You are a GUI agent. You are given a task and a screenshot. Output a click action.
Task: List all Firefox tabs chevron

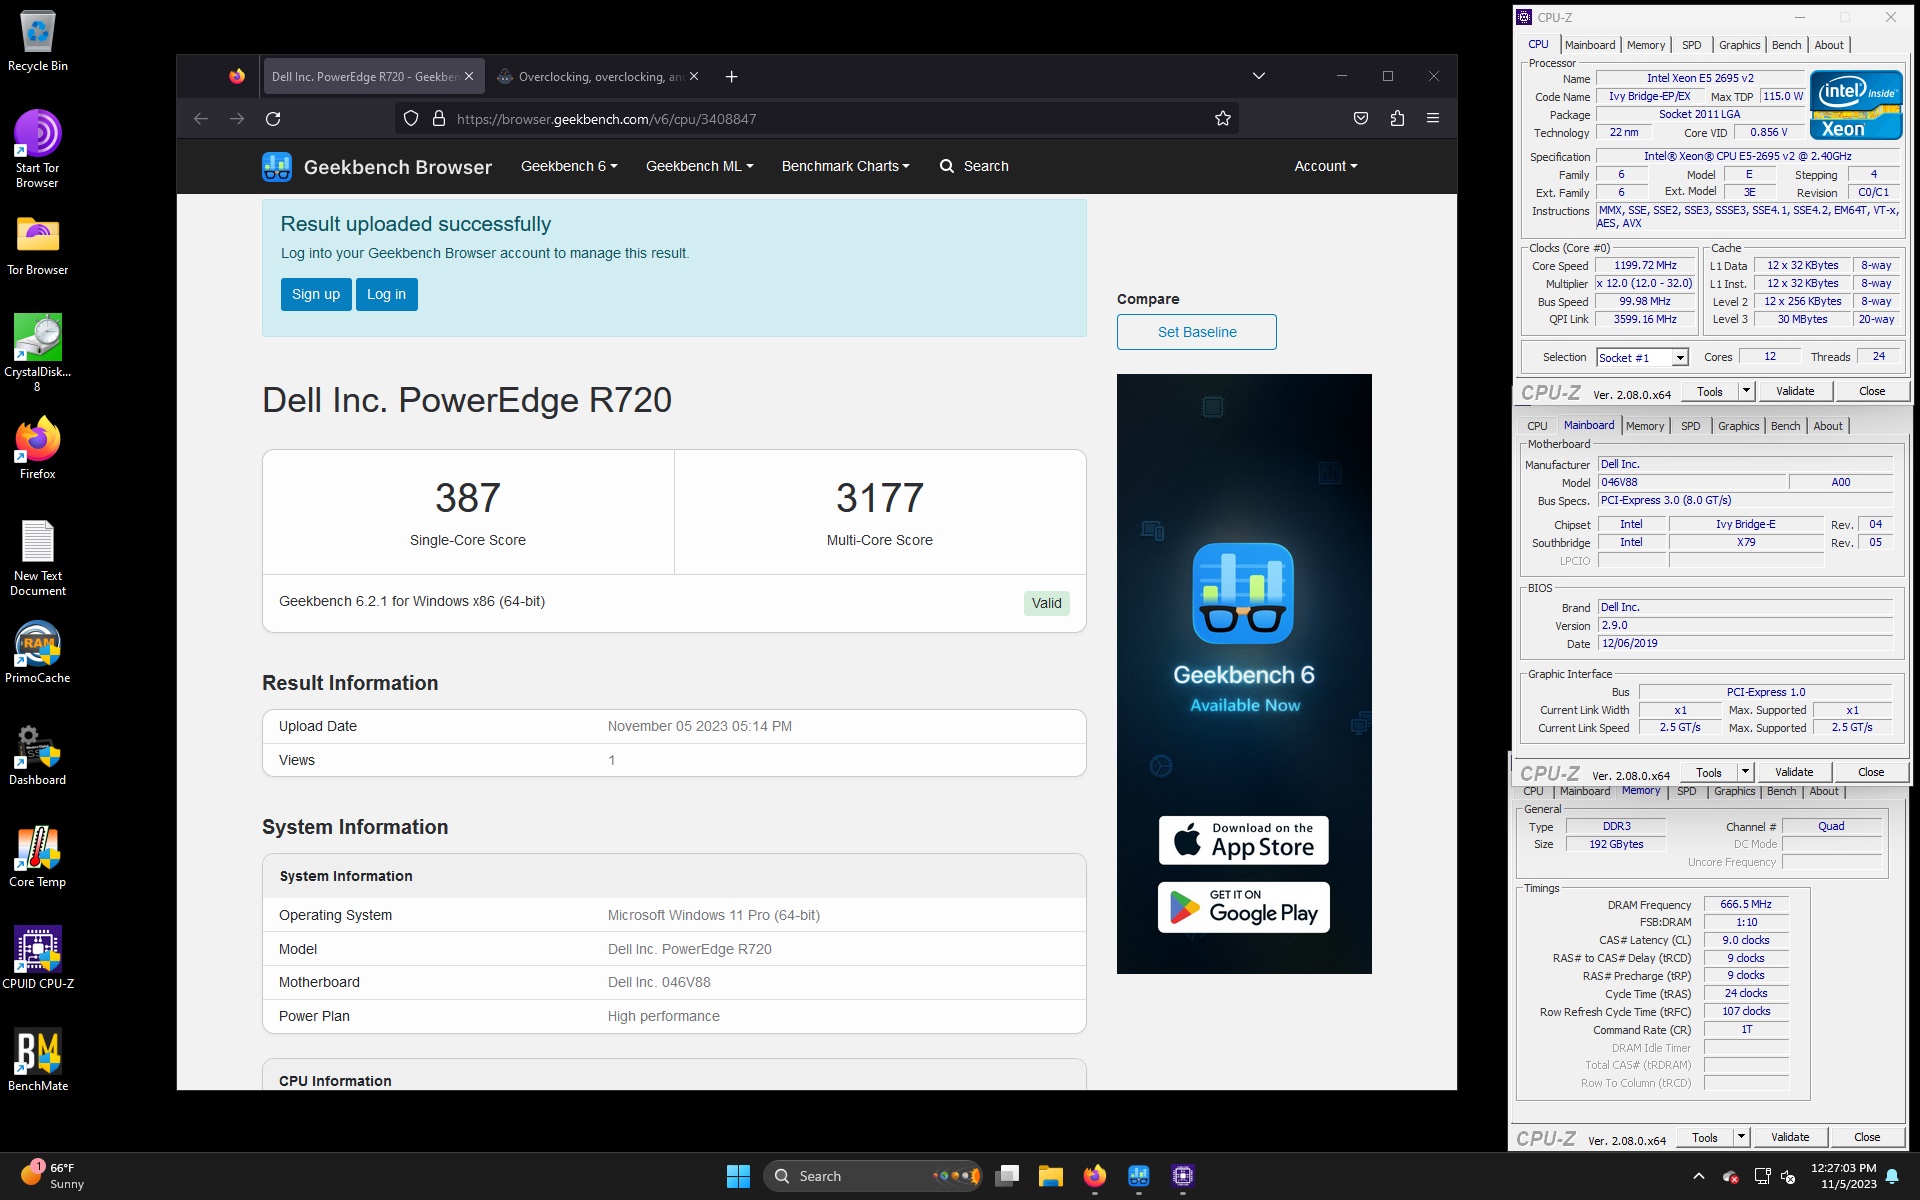1259,76
